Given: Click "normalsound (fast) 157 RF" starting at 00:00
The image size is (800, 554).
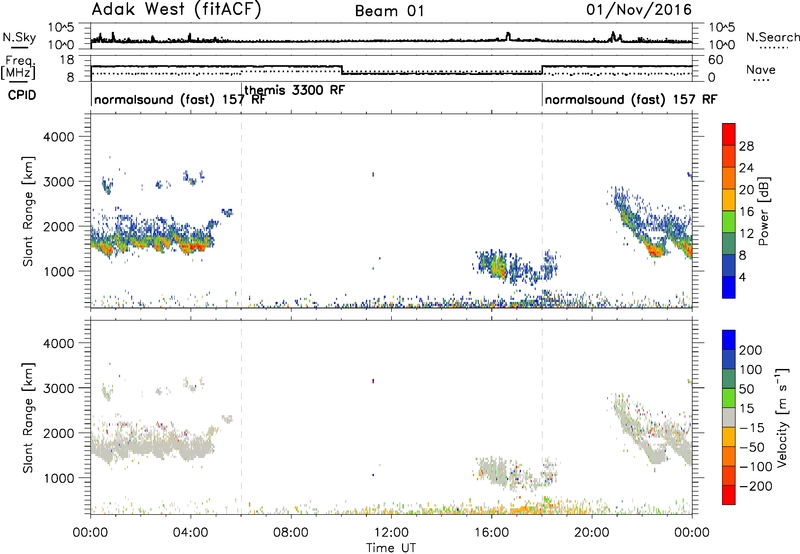Looking at the screenshot, I should [x=180, y=99].
